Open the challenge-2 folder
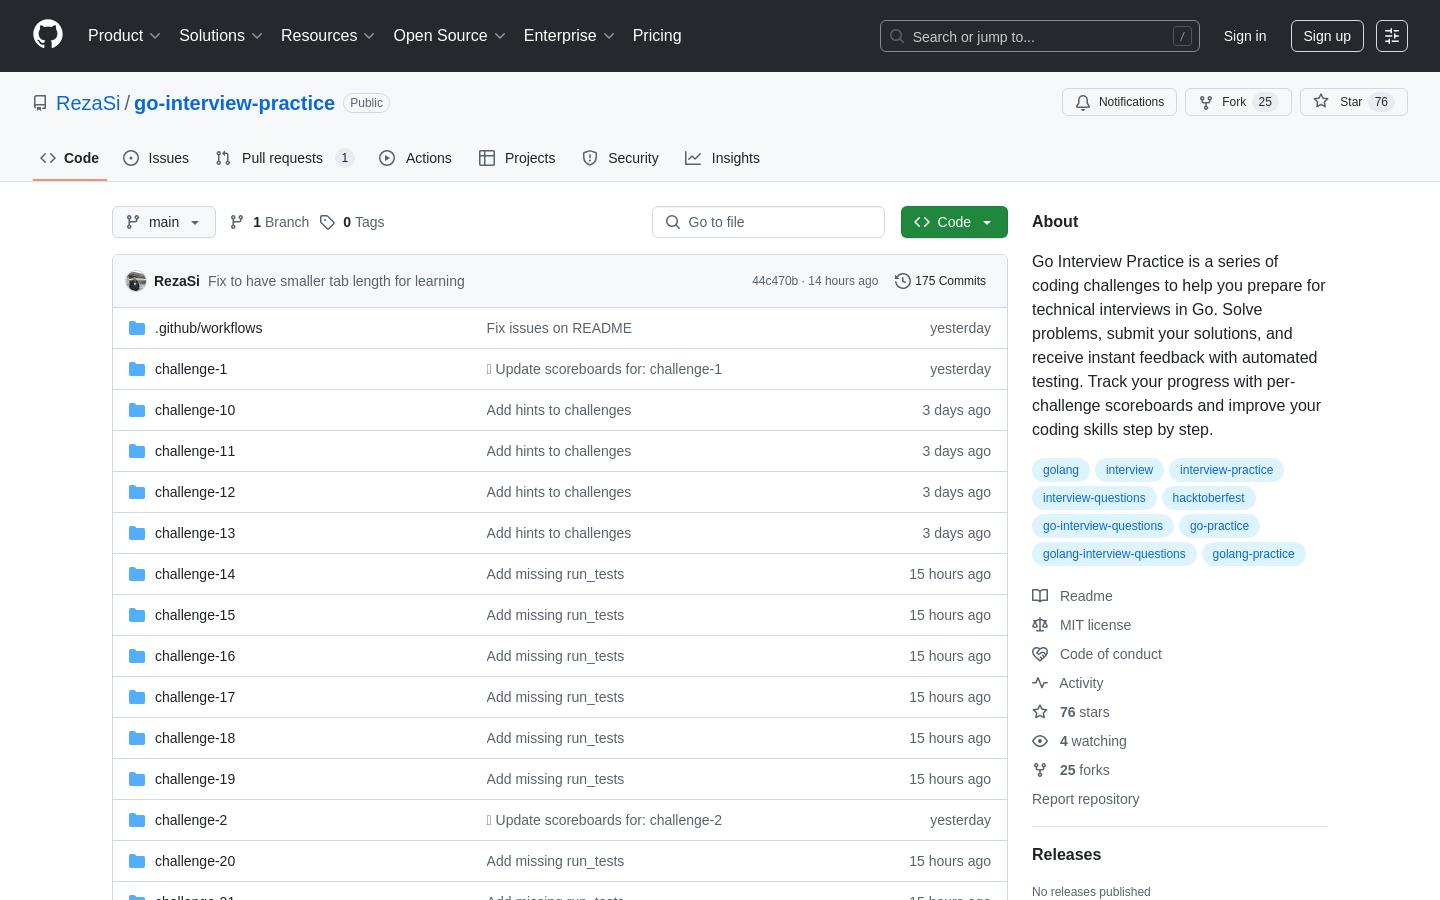The image size is (1440, 900). (191, 820)
